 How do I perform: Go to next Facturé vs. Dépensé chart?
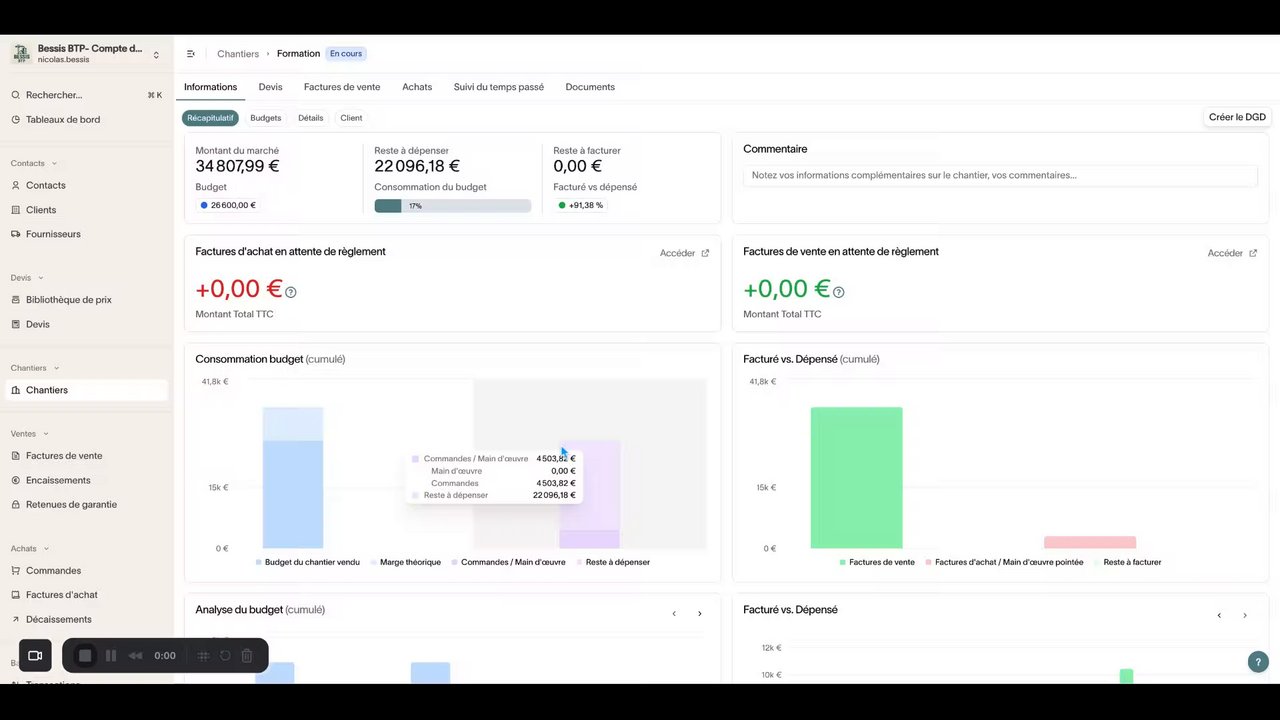pyautogui.click(x=1245, y=615)
